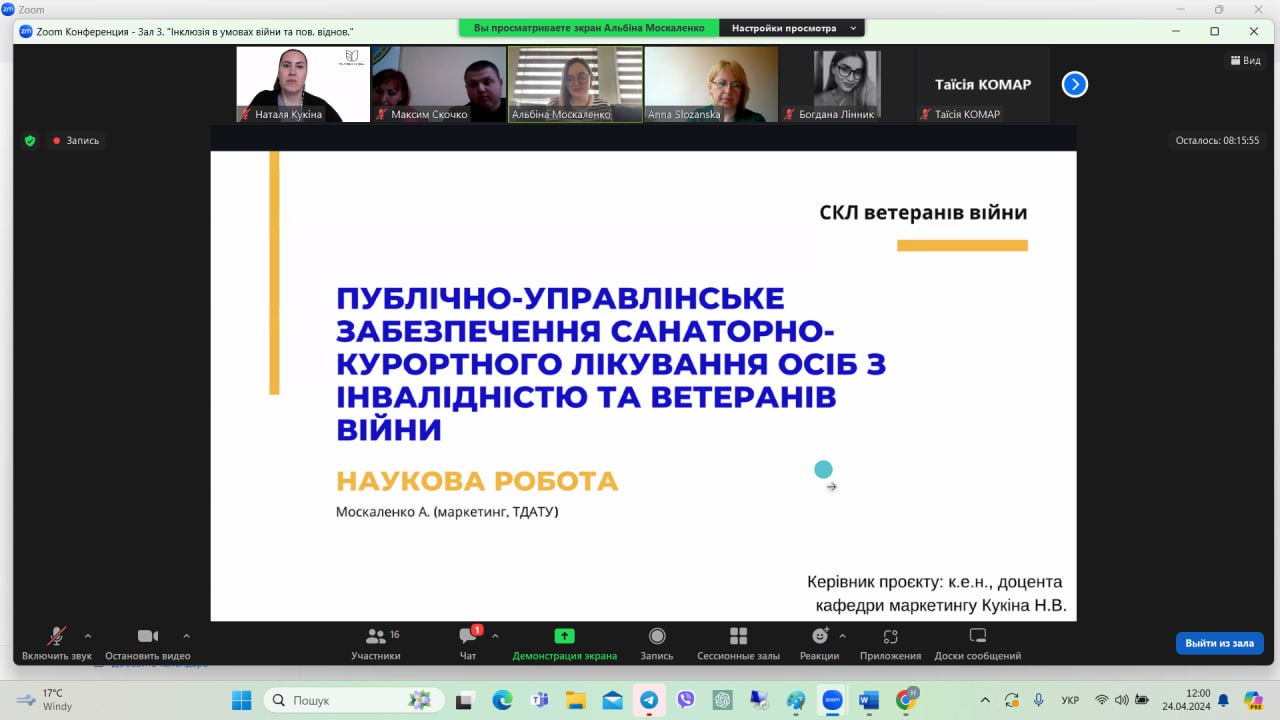Open Microsoft Teams from taskbar
1280x720 pixels.
tap(539, 700)
